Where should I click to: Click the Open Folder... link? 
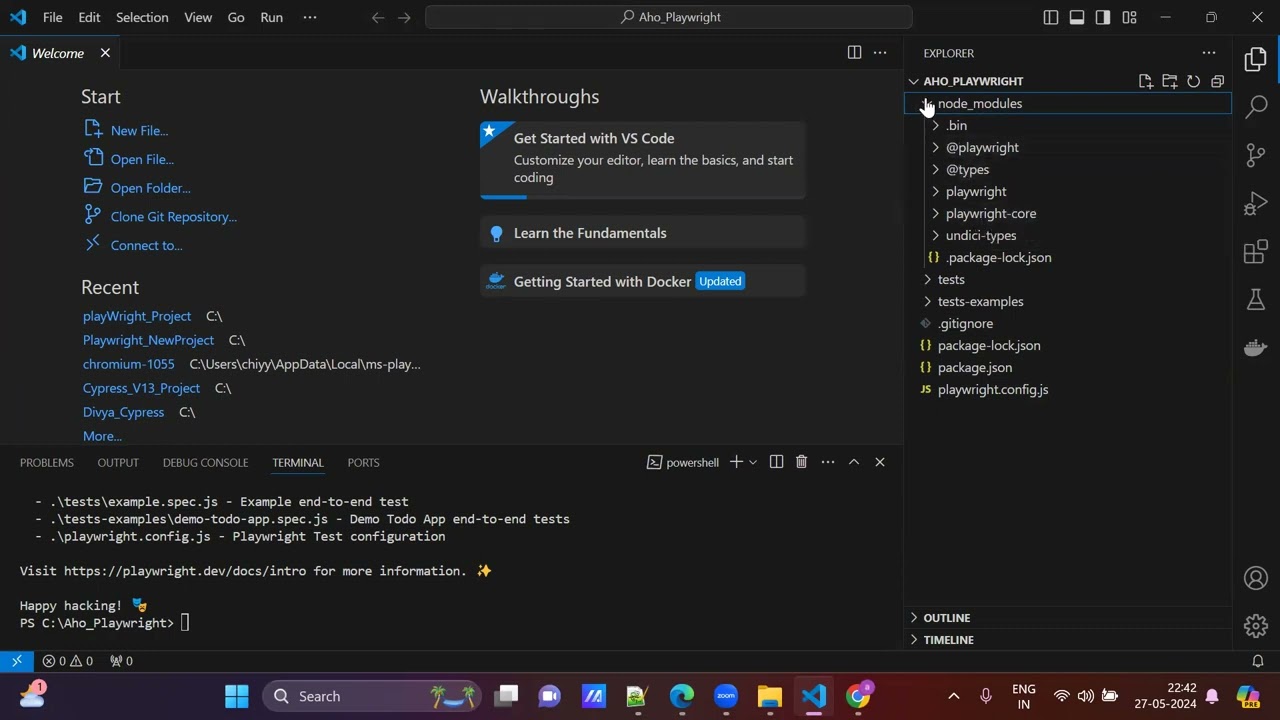pos(150,187)
